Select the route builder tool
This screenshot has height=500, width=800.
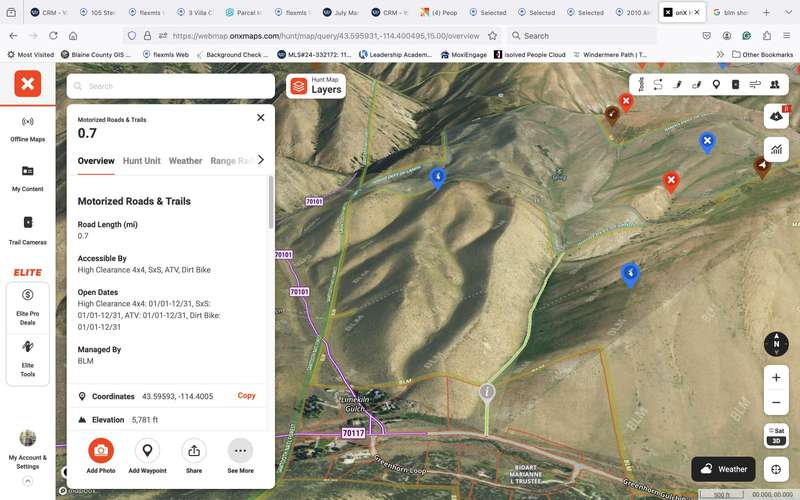pyautogui.click(x=658, y=85)
